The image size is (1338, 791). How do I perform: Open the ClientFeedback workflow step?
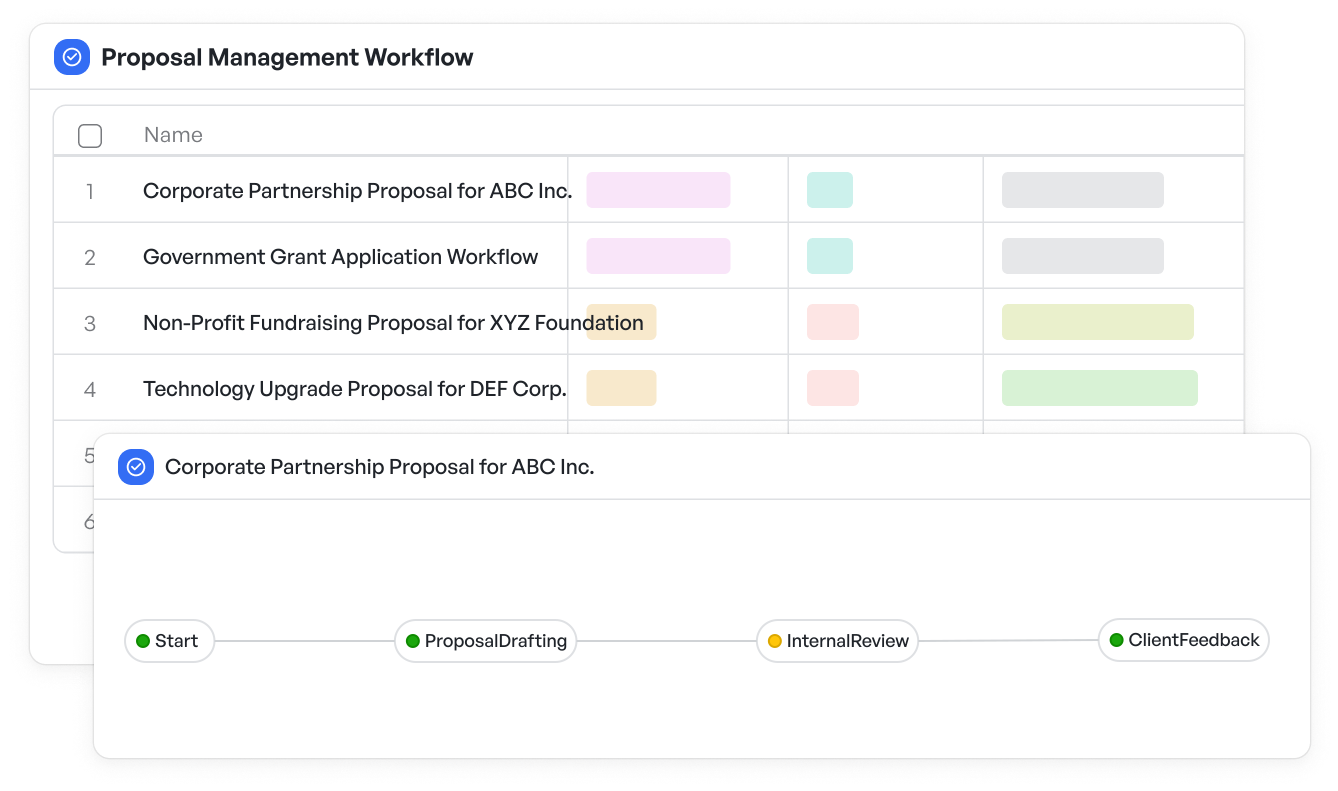(1184, 640)
